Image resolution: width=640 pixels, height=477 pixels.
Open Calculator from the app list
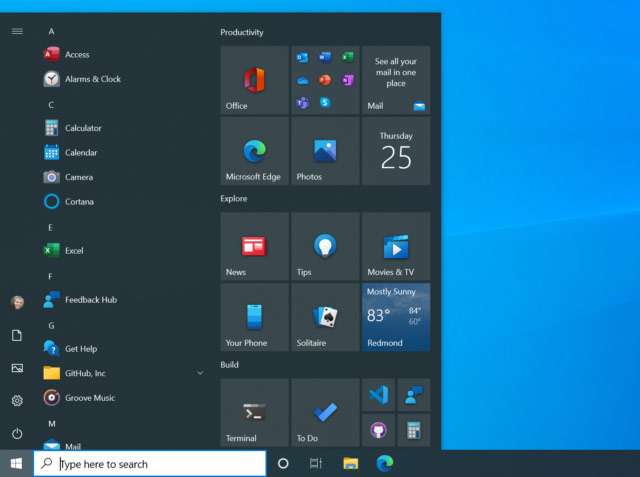(x=83, y=128)
